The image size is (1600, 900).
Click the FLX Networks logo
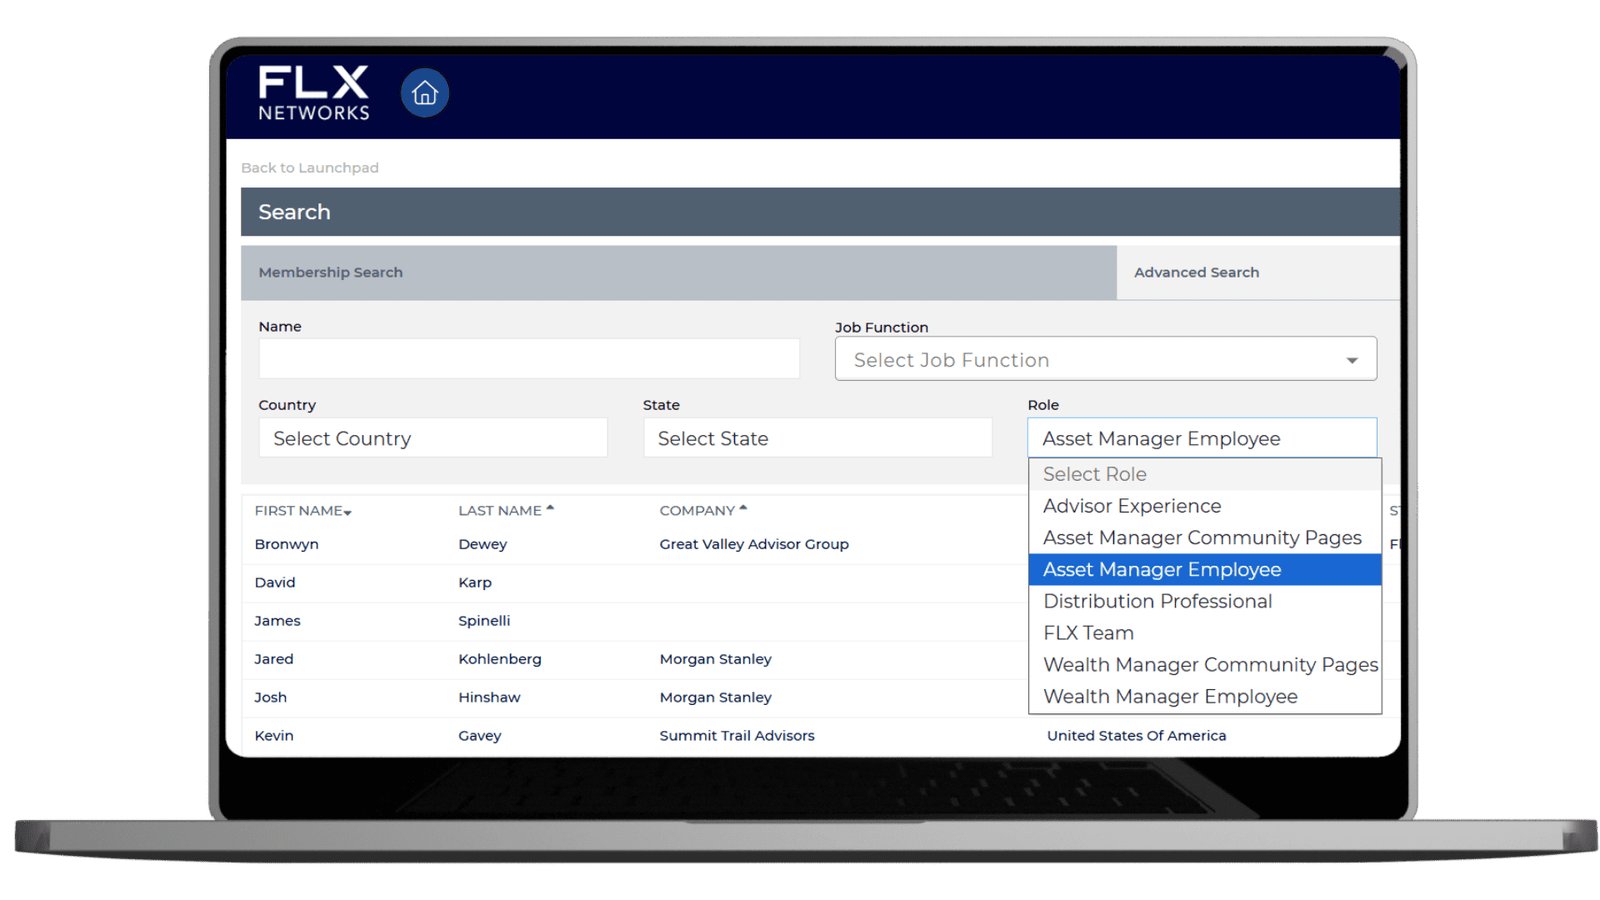click(313, 94)
